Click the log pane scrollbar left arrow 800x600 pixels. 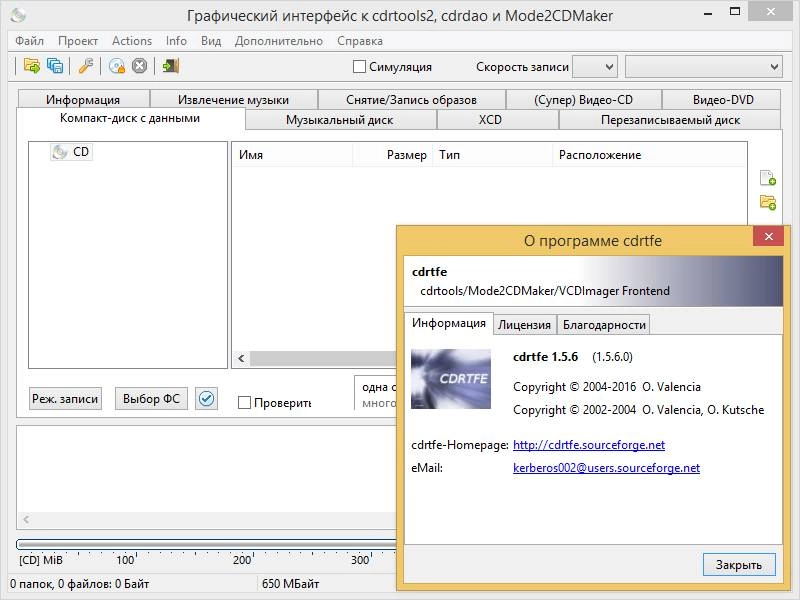coord(26,520)
